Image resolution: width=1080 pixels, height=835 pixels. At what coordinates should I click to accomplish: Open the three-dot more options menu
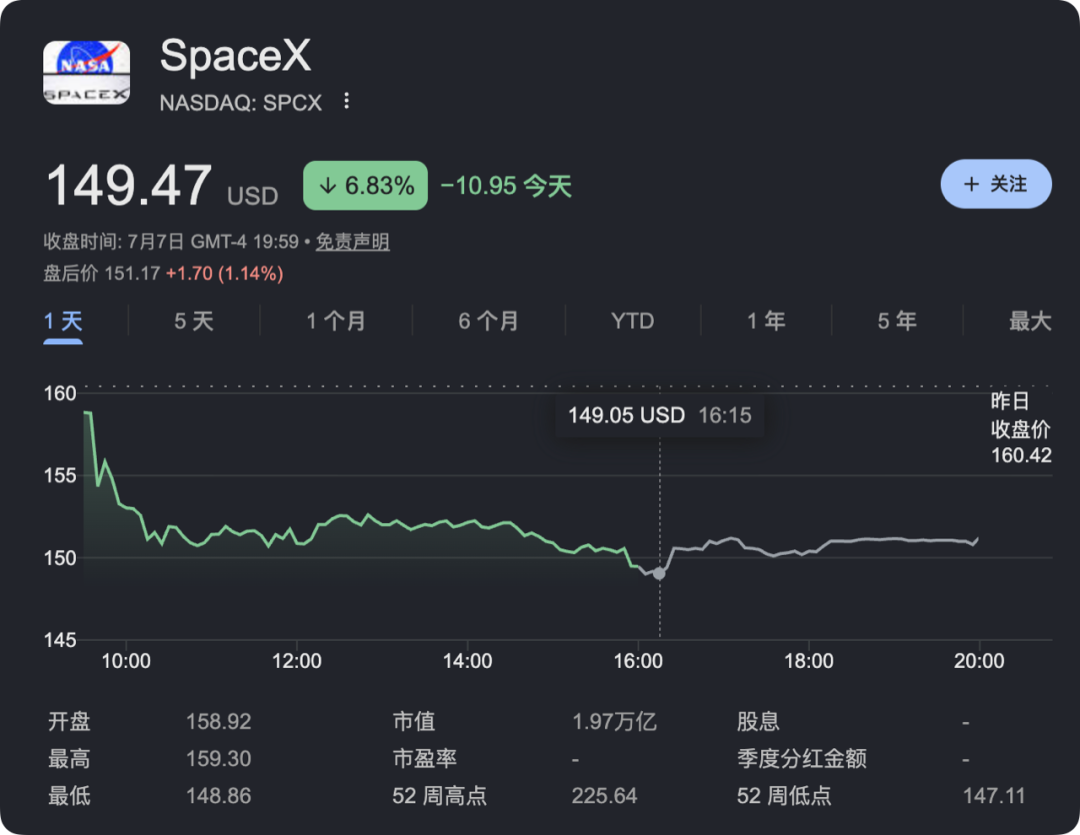[x=346, y=101]
